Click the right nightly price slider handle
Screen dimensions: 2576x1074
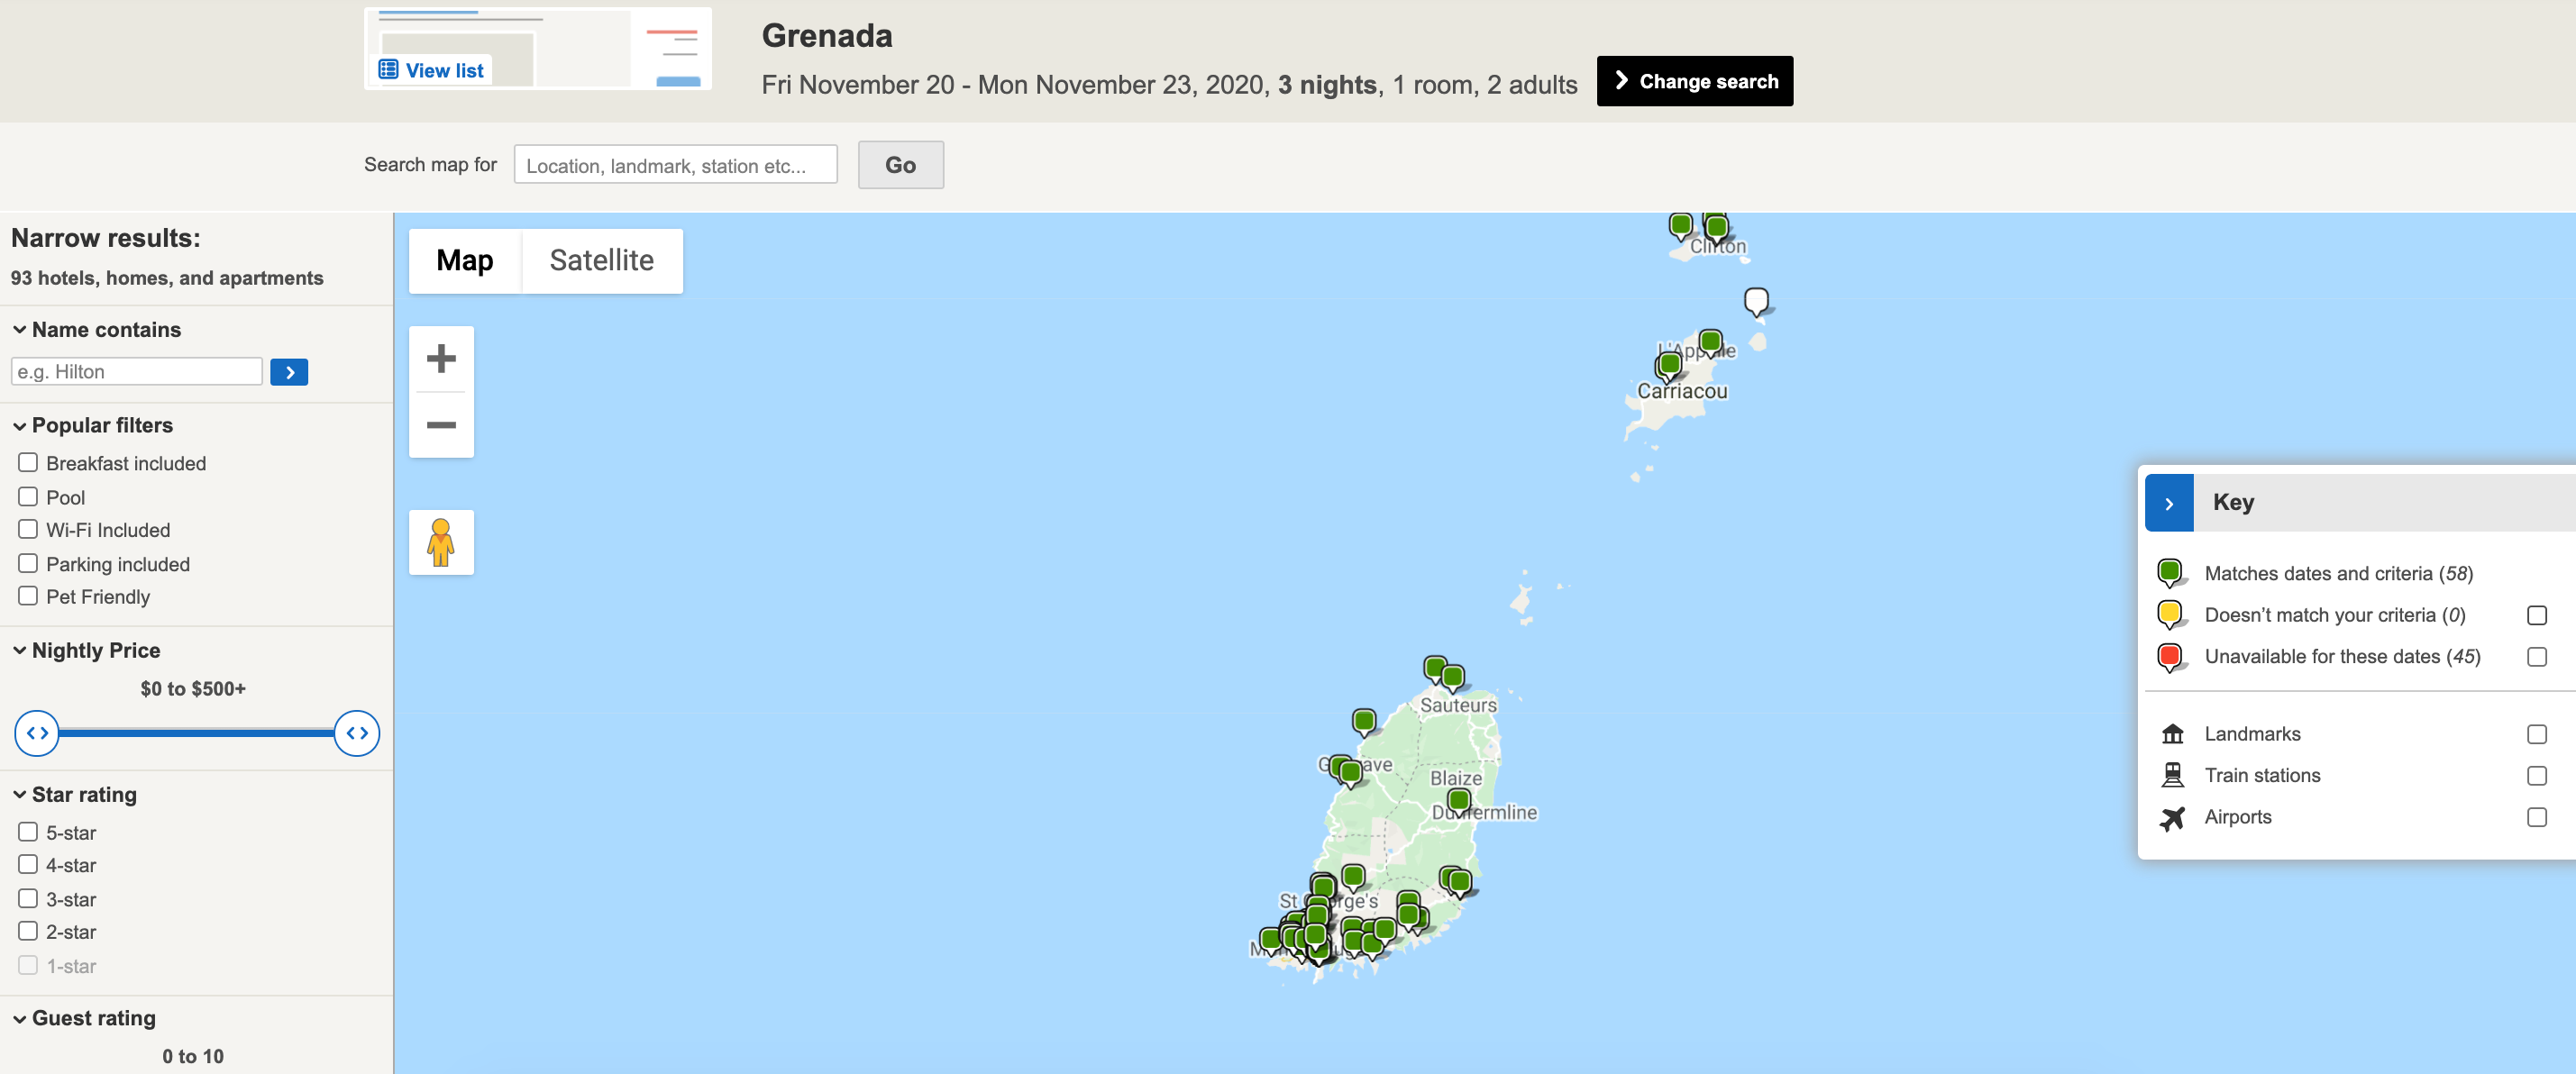[357, 733]
